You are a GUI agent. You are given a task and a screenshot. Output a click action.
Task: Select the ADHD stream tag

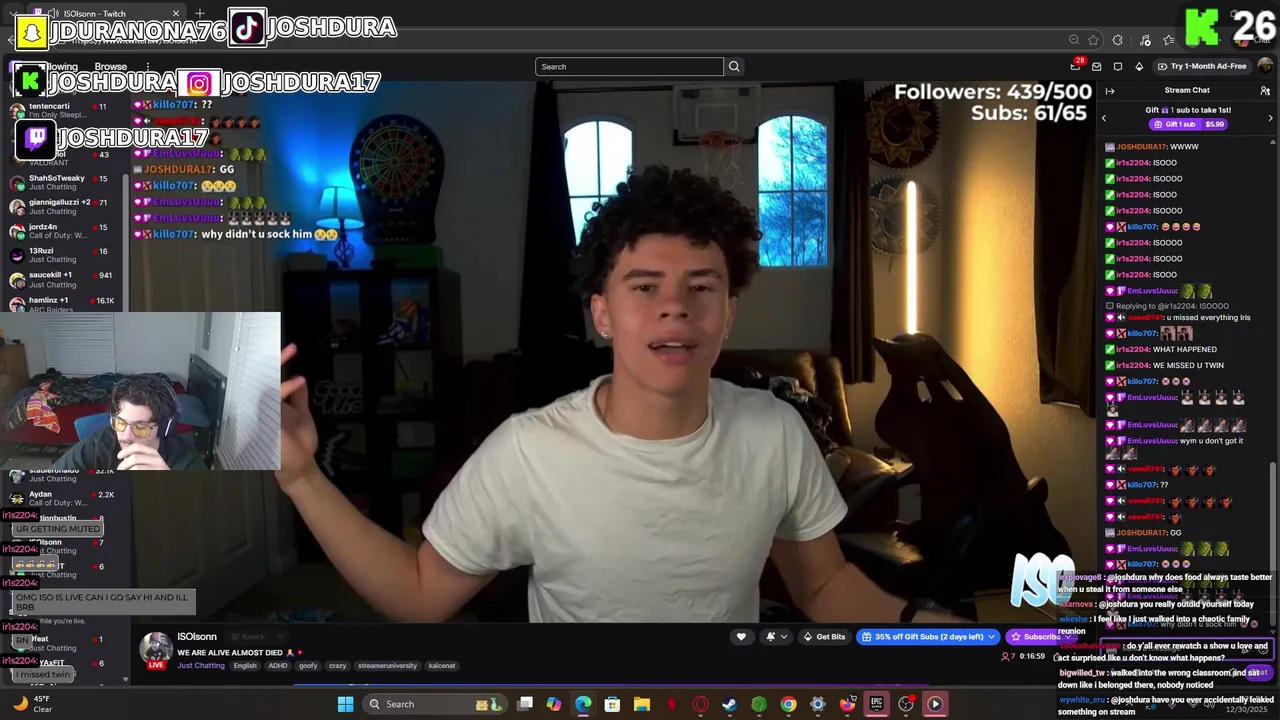(277, 665)
